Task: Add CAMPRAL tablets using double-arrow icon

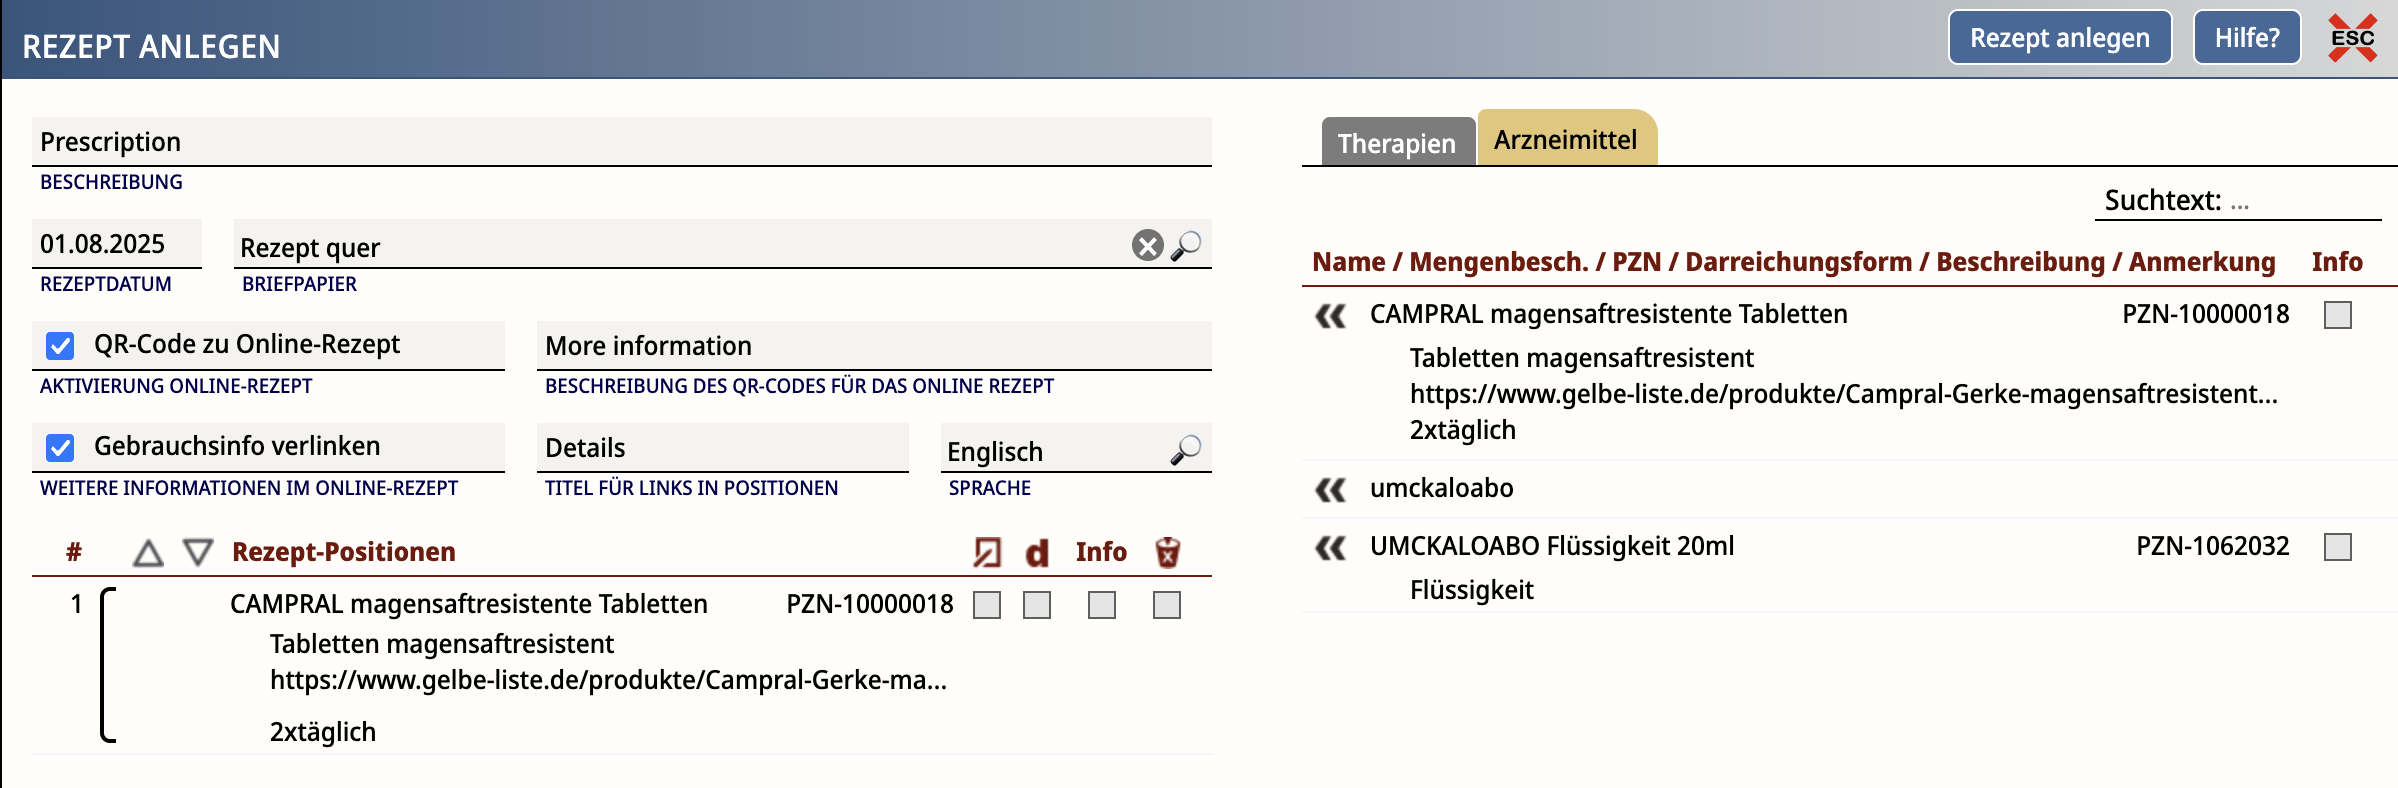Action: point(1330,316)
